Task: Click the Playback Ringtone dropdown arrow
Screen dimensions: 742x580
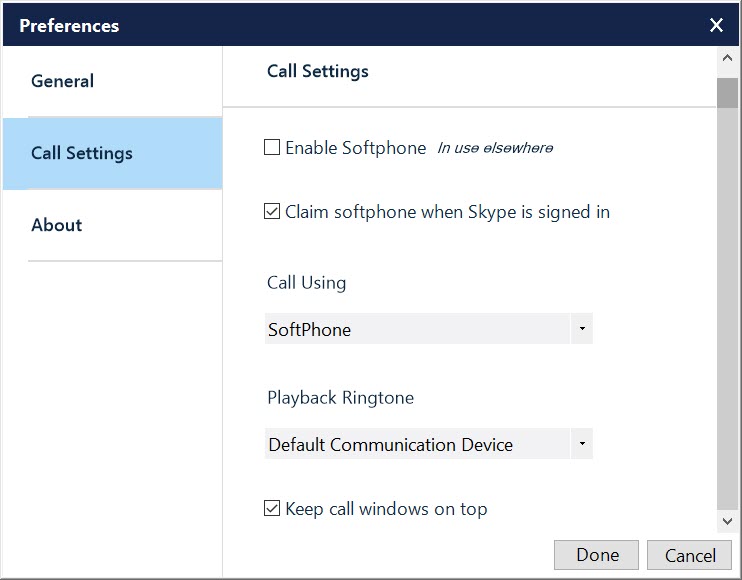Action: tap(582, 444)
